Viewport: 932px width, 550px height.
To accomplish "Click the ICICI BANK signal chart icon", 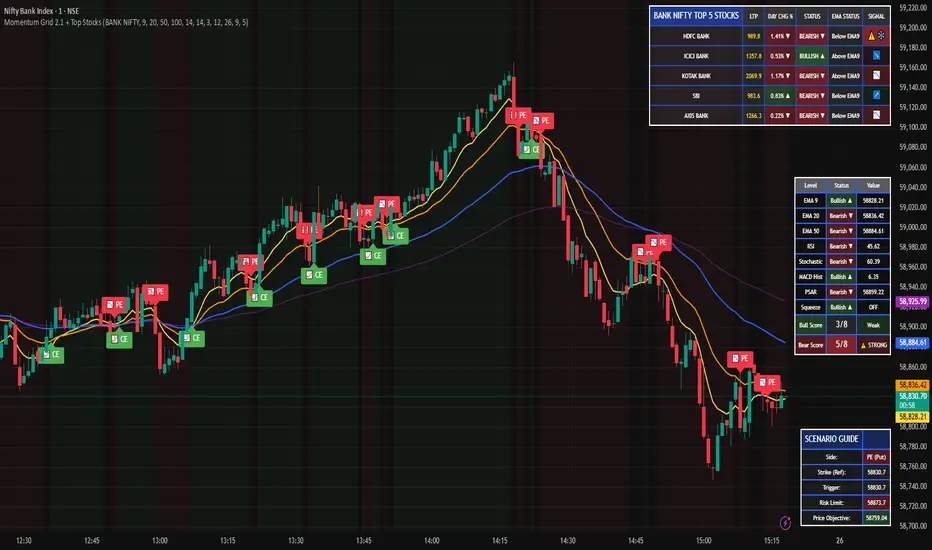I will tap(876, 56).
